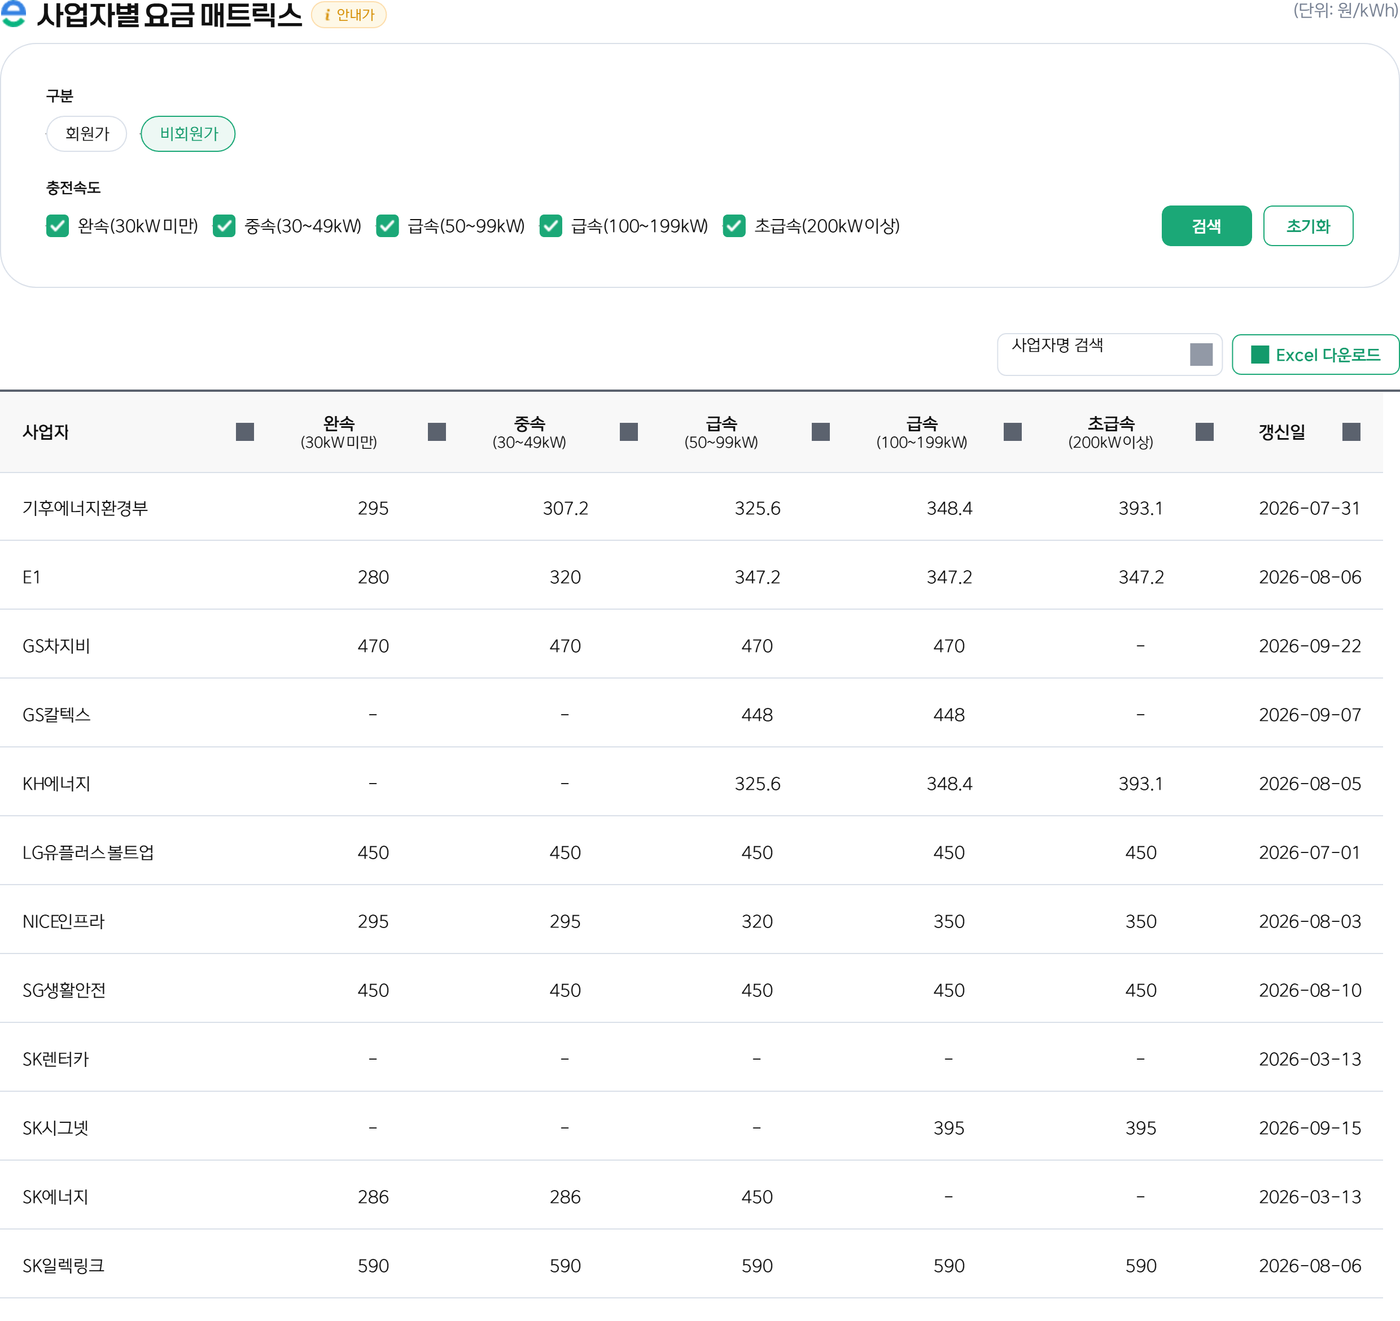Click 기후에너지환경부 operator name
Viewport: 1400px width, 1321px height.
pos(85,508)
